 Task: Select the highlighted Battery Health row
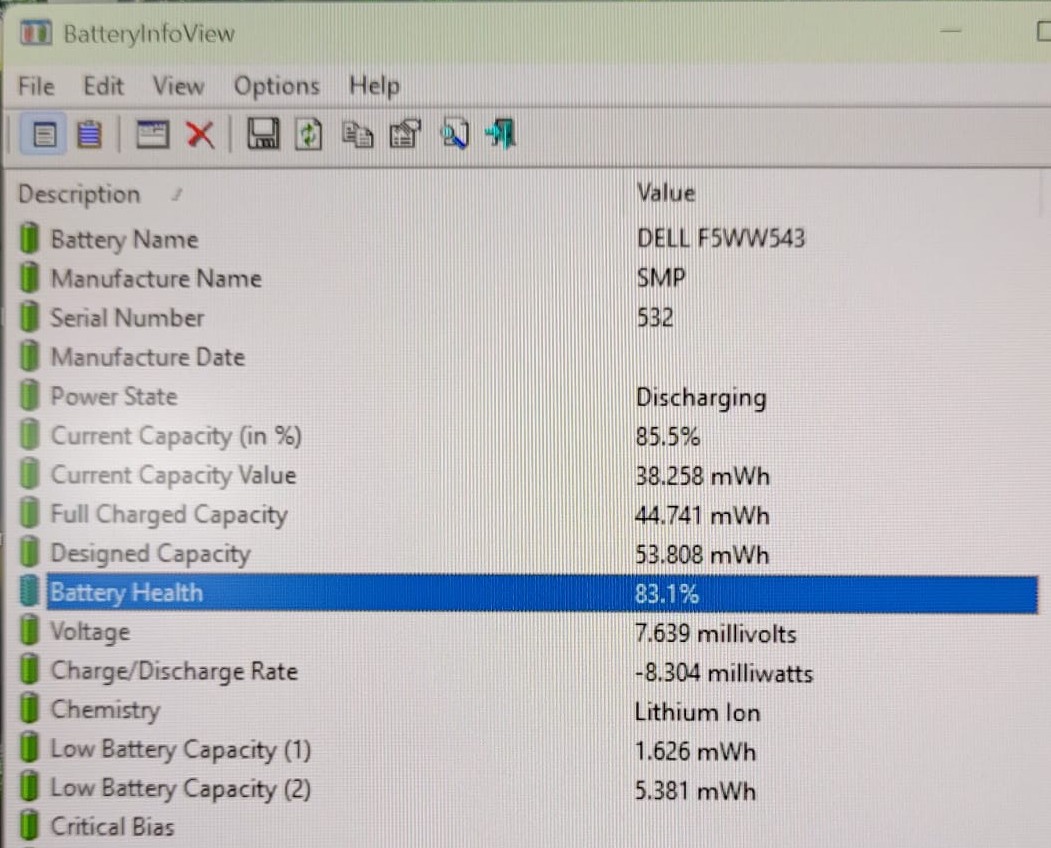click(x=528, y=593)
